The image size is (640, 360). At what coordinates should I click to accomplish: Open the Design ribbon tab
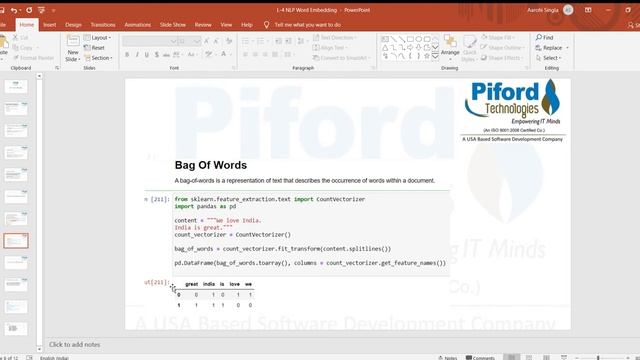pos(73,25)
